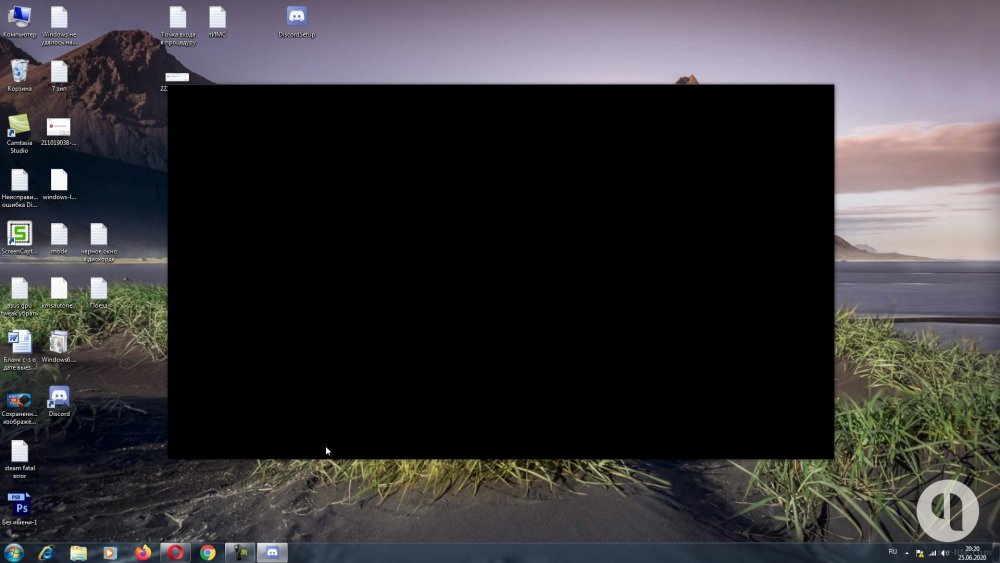Open Opera browser from the taskbar

coord(175,553)
